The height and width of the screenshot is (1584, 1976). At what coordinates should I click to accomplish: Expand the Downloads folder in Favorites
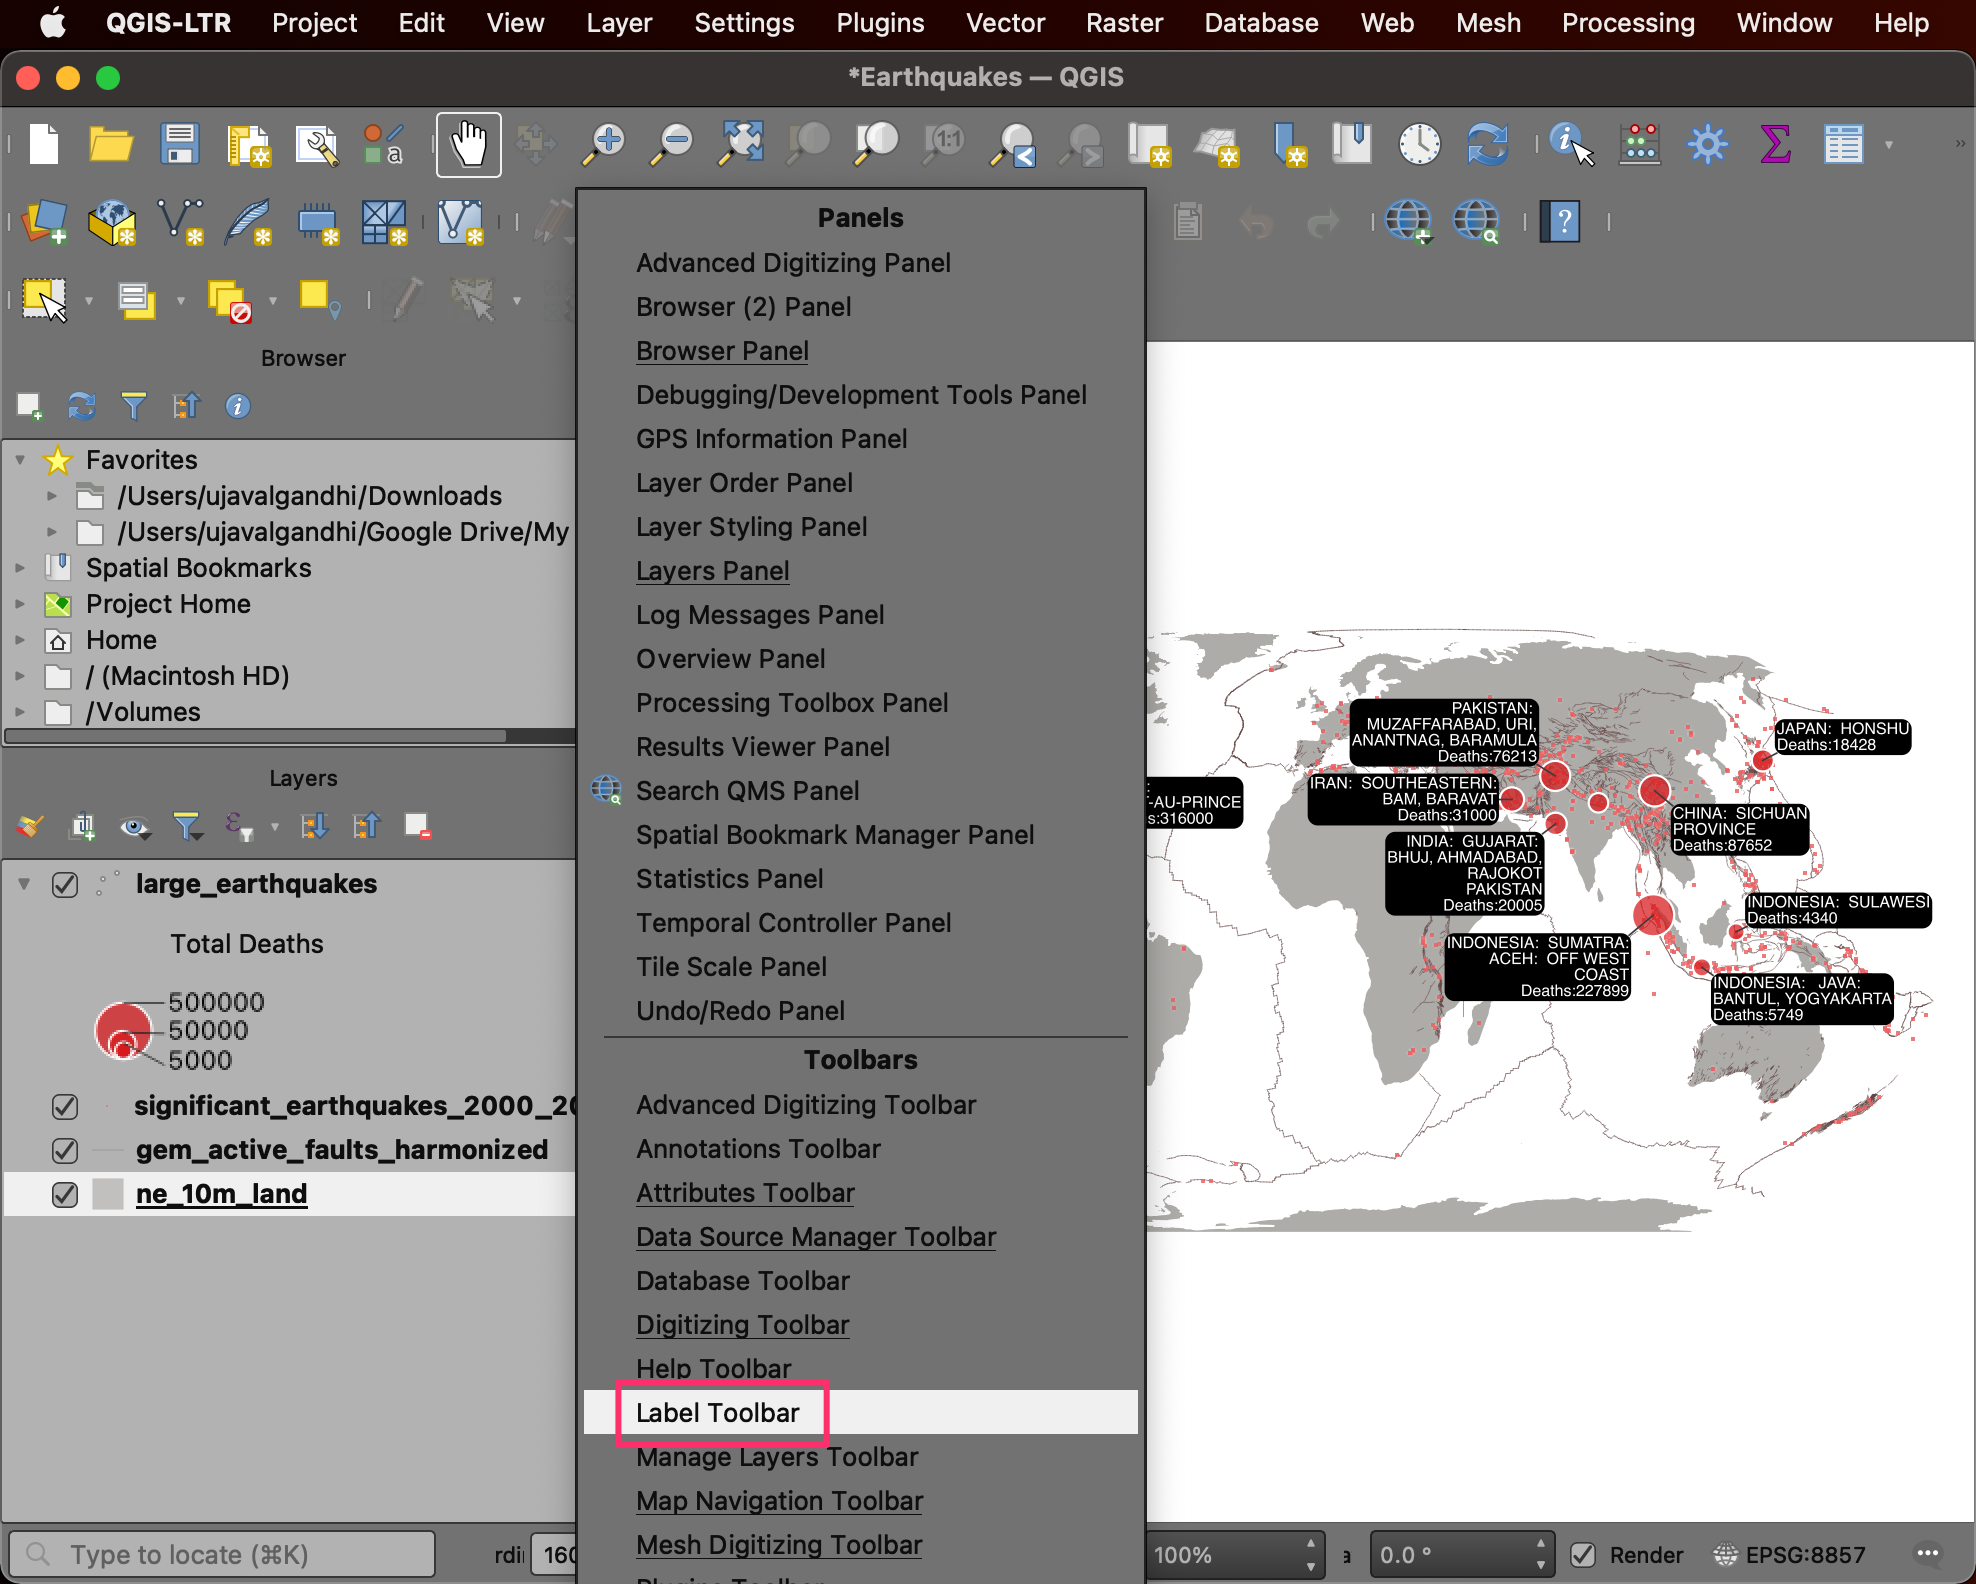52,496
